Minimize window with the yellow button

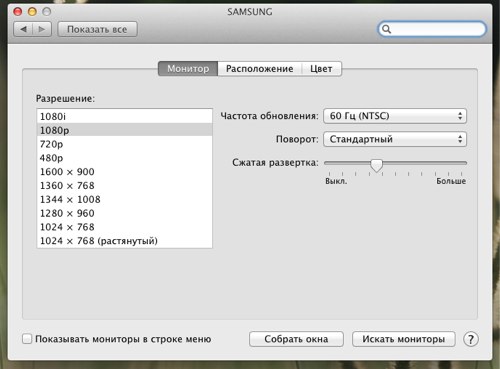[x=32, y=12]
